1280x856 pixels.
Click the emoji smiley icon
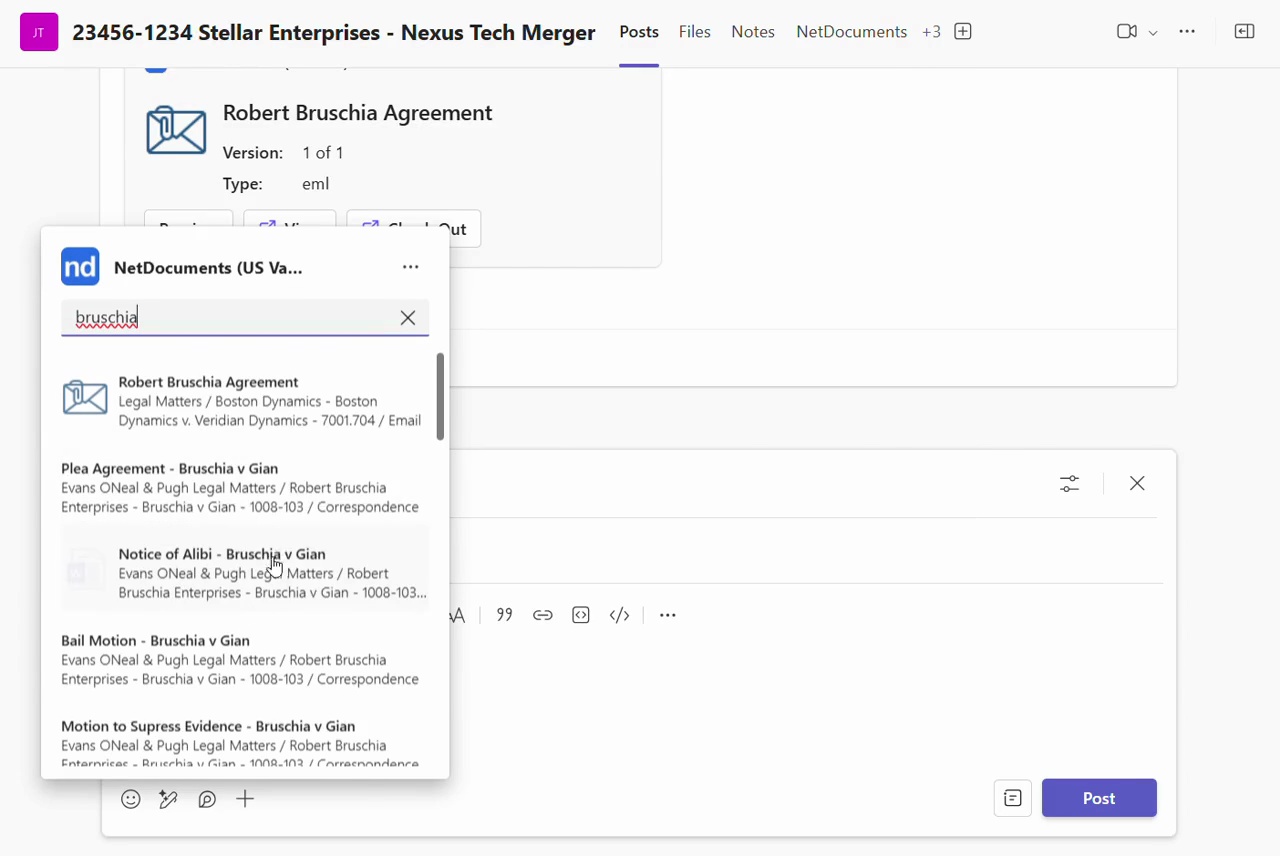[x=131, y=799]
